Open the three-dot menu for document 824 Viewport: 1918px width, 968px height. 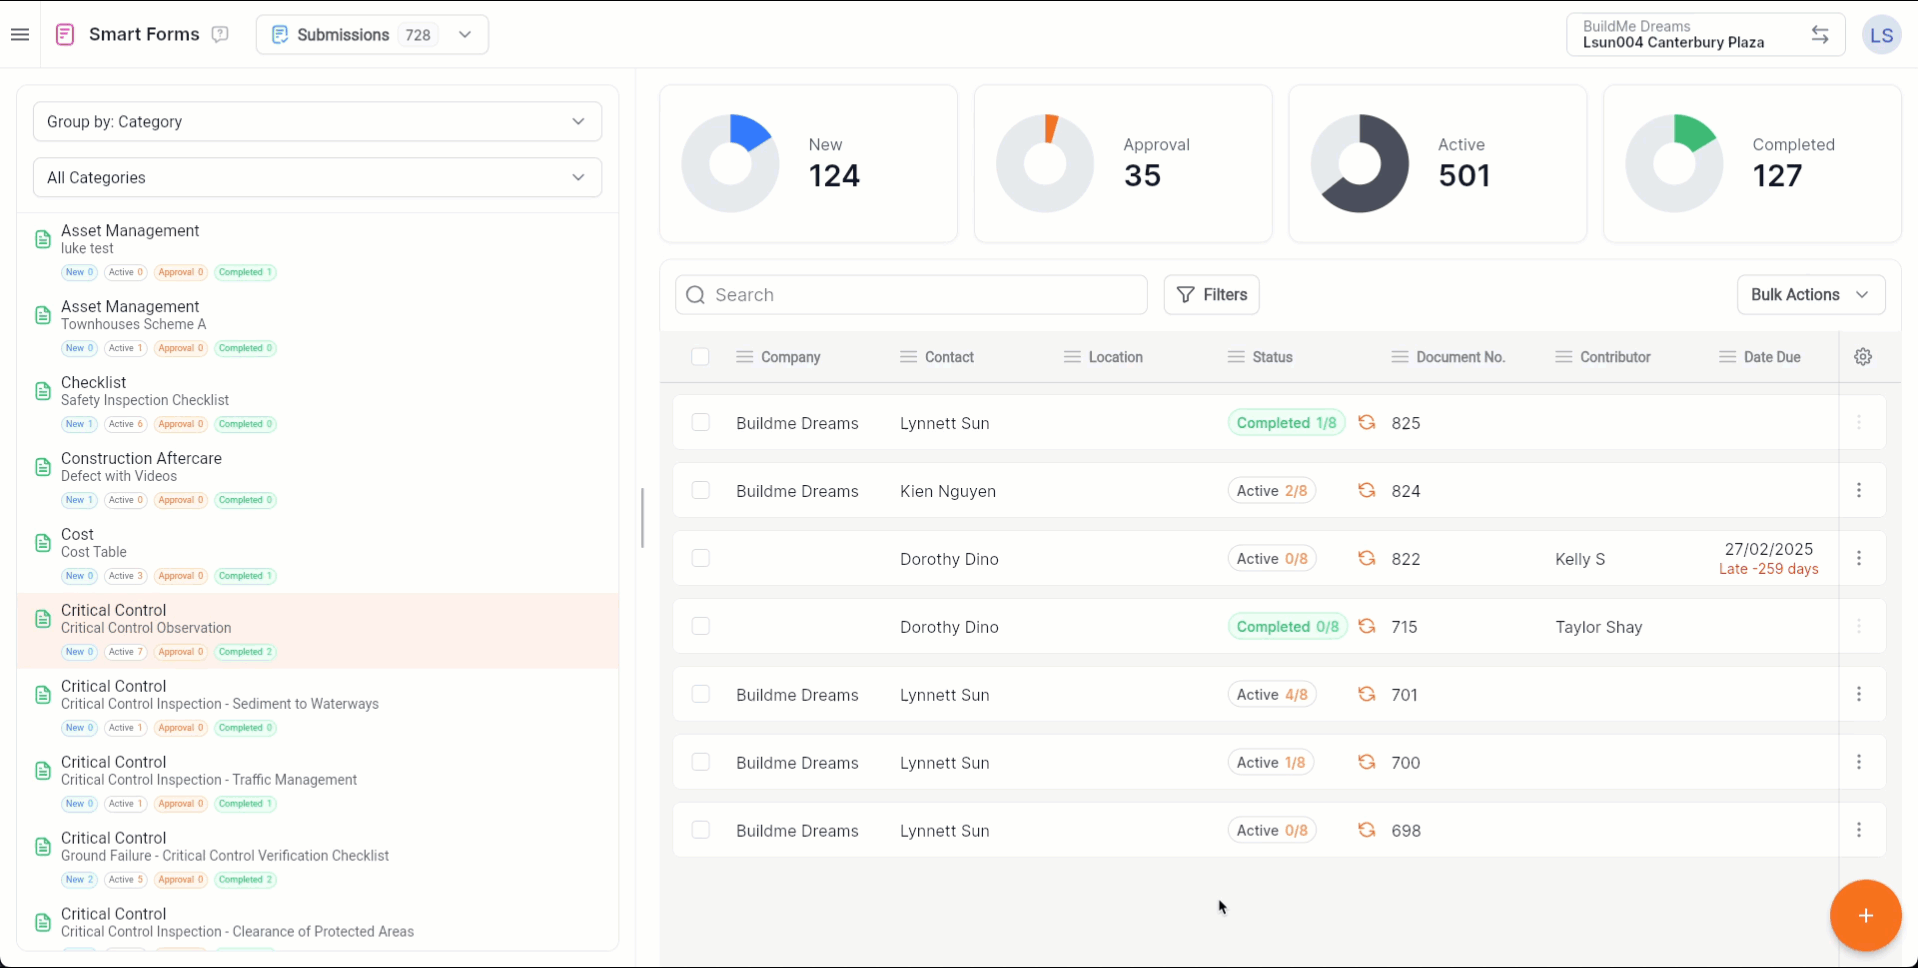[x=1858, y=490]
